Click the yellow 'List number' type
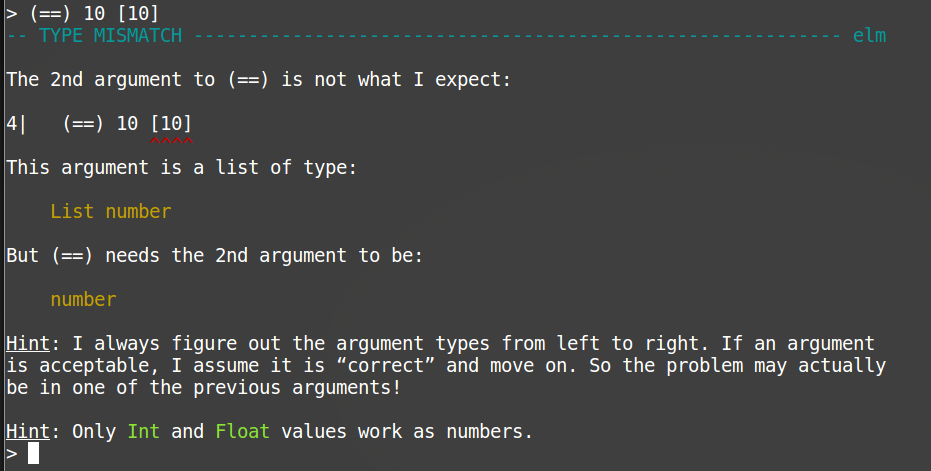Viewport: 931px width, 471px height. pyautogui.click(x=110, y=211)
